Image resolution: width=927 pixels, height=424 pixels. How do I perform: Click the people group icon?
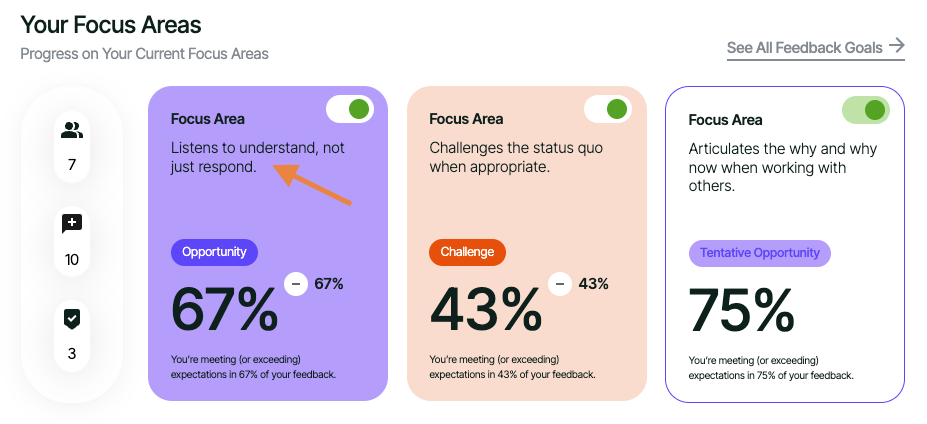[71, 130]
